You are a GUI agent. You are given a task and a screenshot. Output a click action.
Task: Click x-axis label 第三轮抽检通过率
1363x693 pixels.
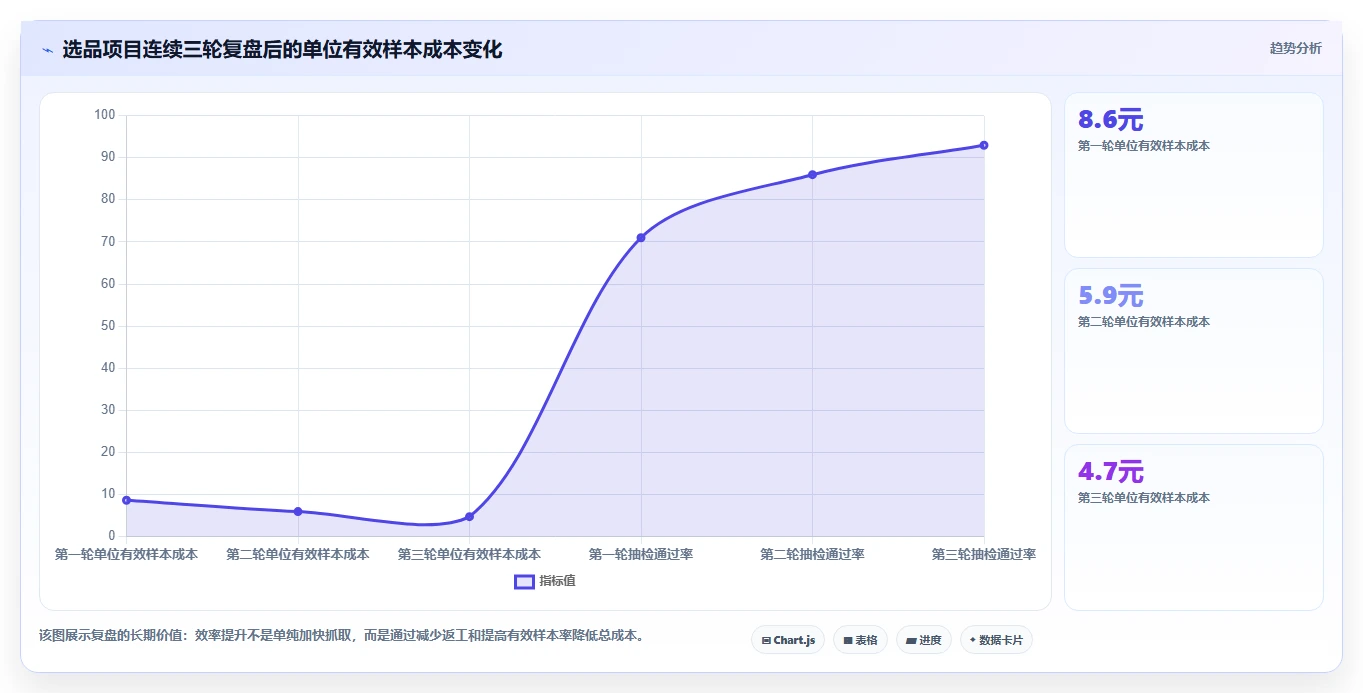pyautogui.click(x=984, y=554)
